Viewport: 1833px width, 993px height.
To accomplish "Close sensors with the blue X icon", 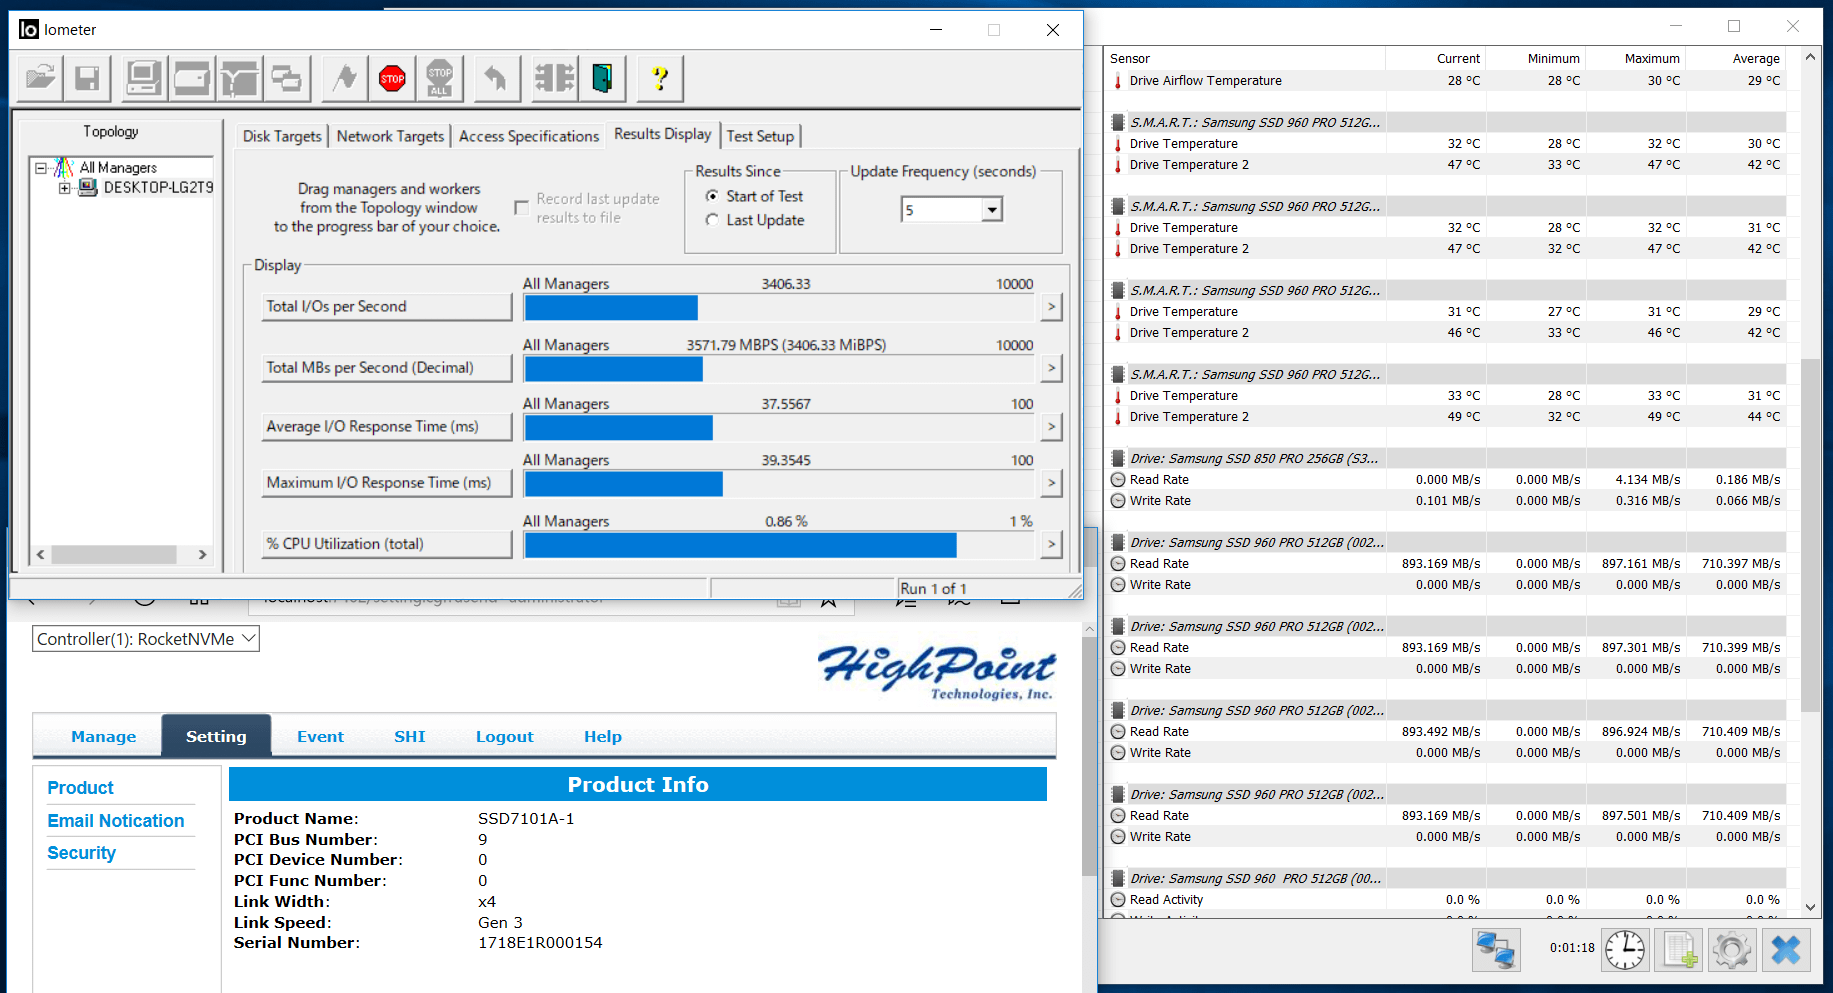I will pyautogui.click(x=1786, y=949).
